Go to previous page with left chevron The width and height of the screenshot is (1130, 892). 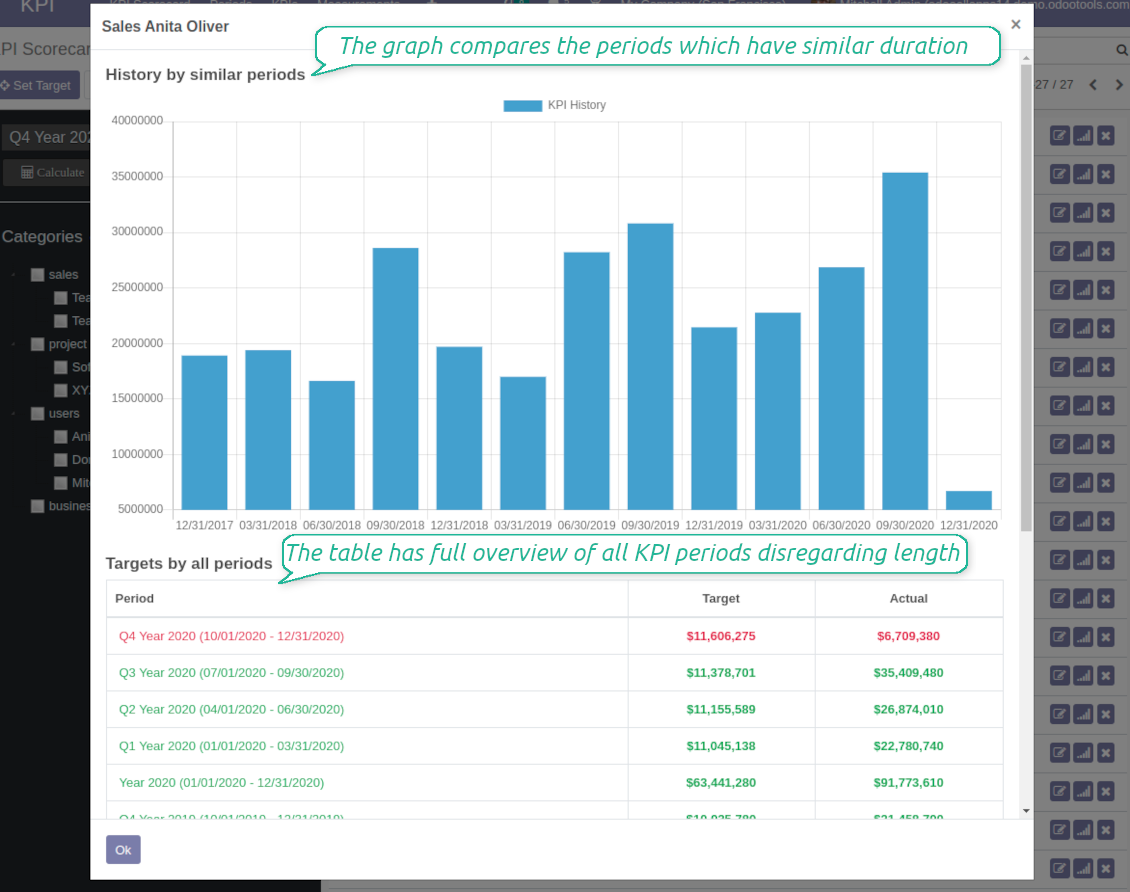tap(1093, 85)
